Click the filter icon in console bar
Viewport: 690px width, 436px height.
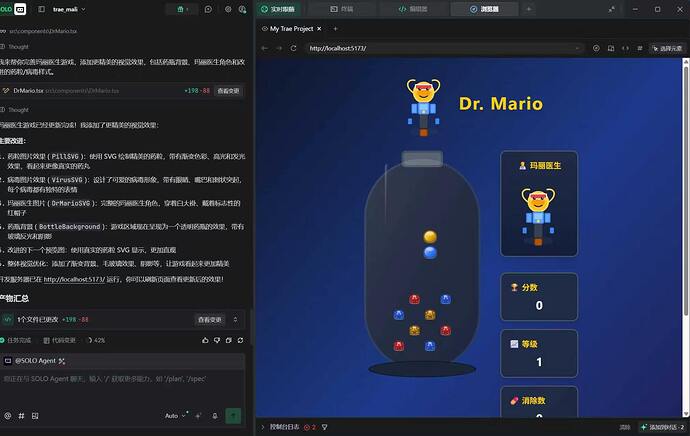(x=324, y=427)
